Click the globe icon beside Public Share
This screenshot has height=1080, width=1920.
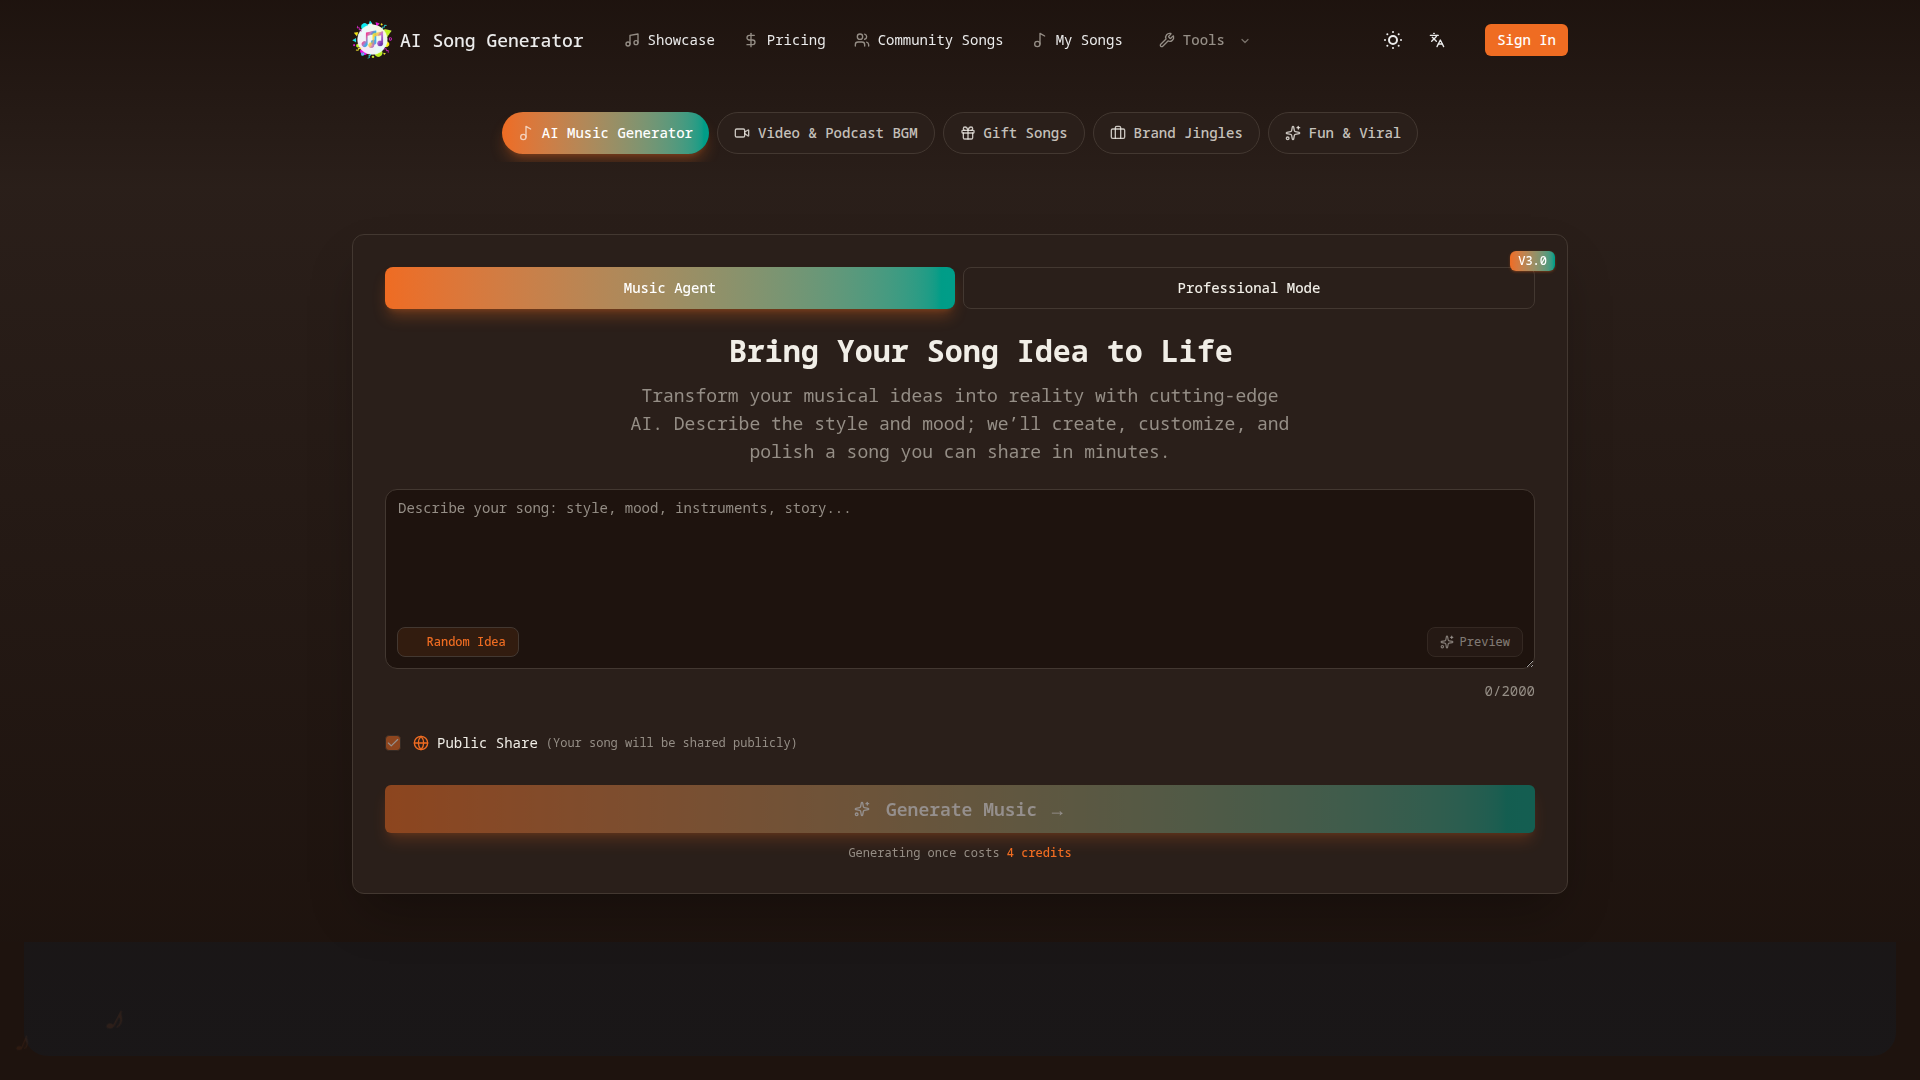[x=421, y=743]
